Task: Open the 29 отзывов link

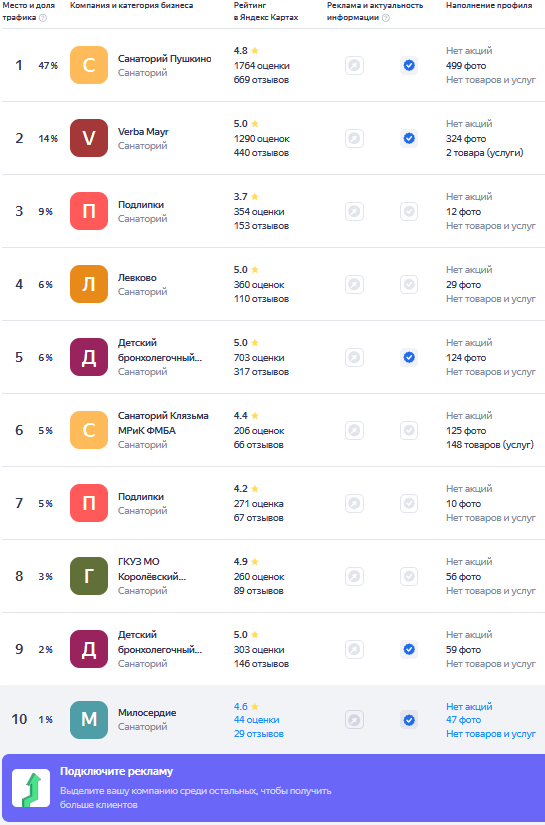Action: (x=258, y=733)
